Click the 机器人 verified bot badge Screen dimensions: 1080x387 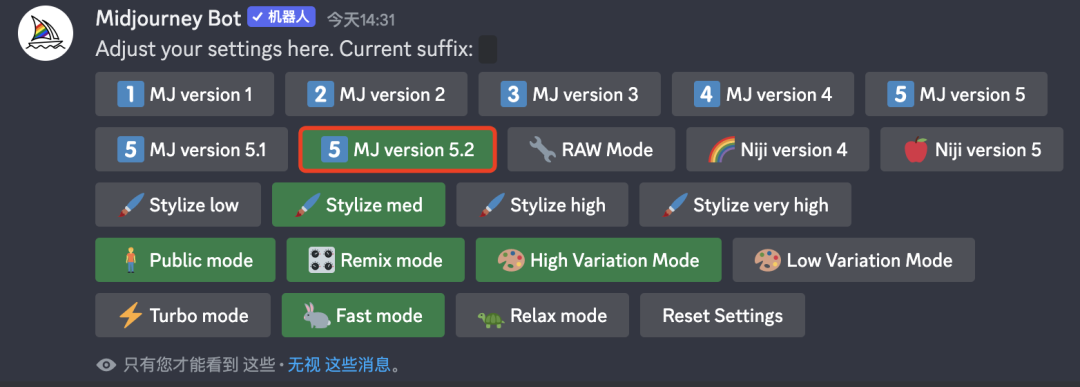[x=281, y=17]
